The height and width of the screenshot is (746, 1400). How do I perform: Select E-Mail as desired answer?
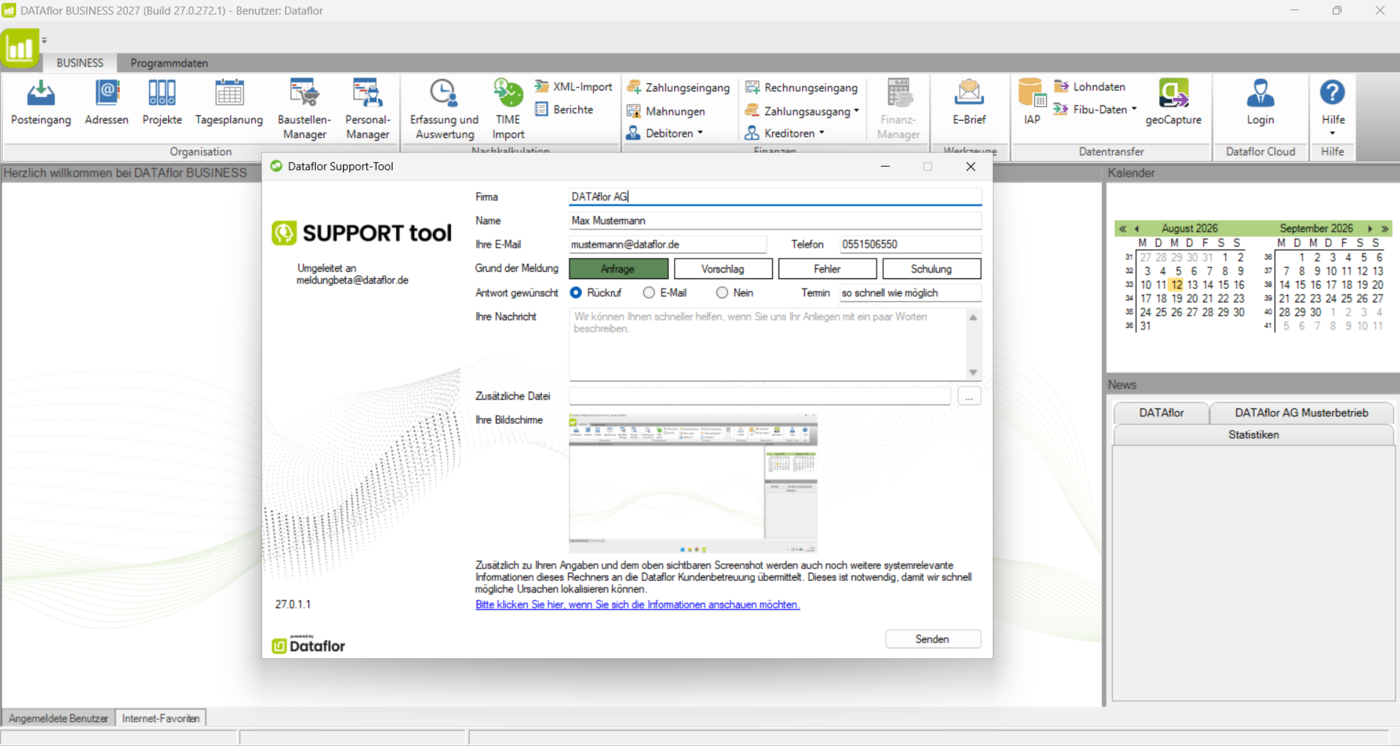[649, 293]
